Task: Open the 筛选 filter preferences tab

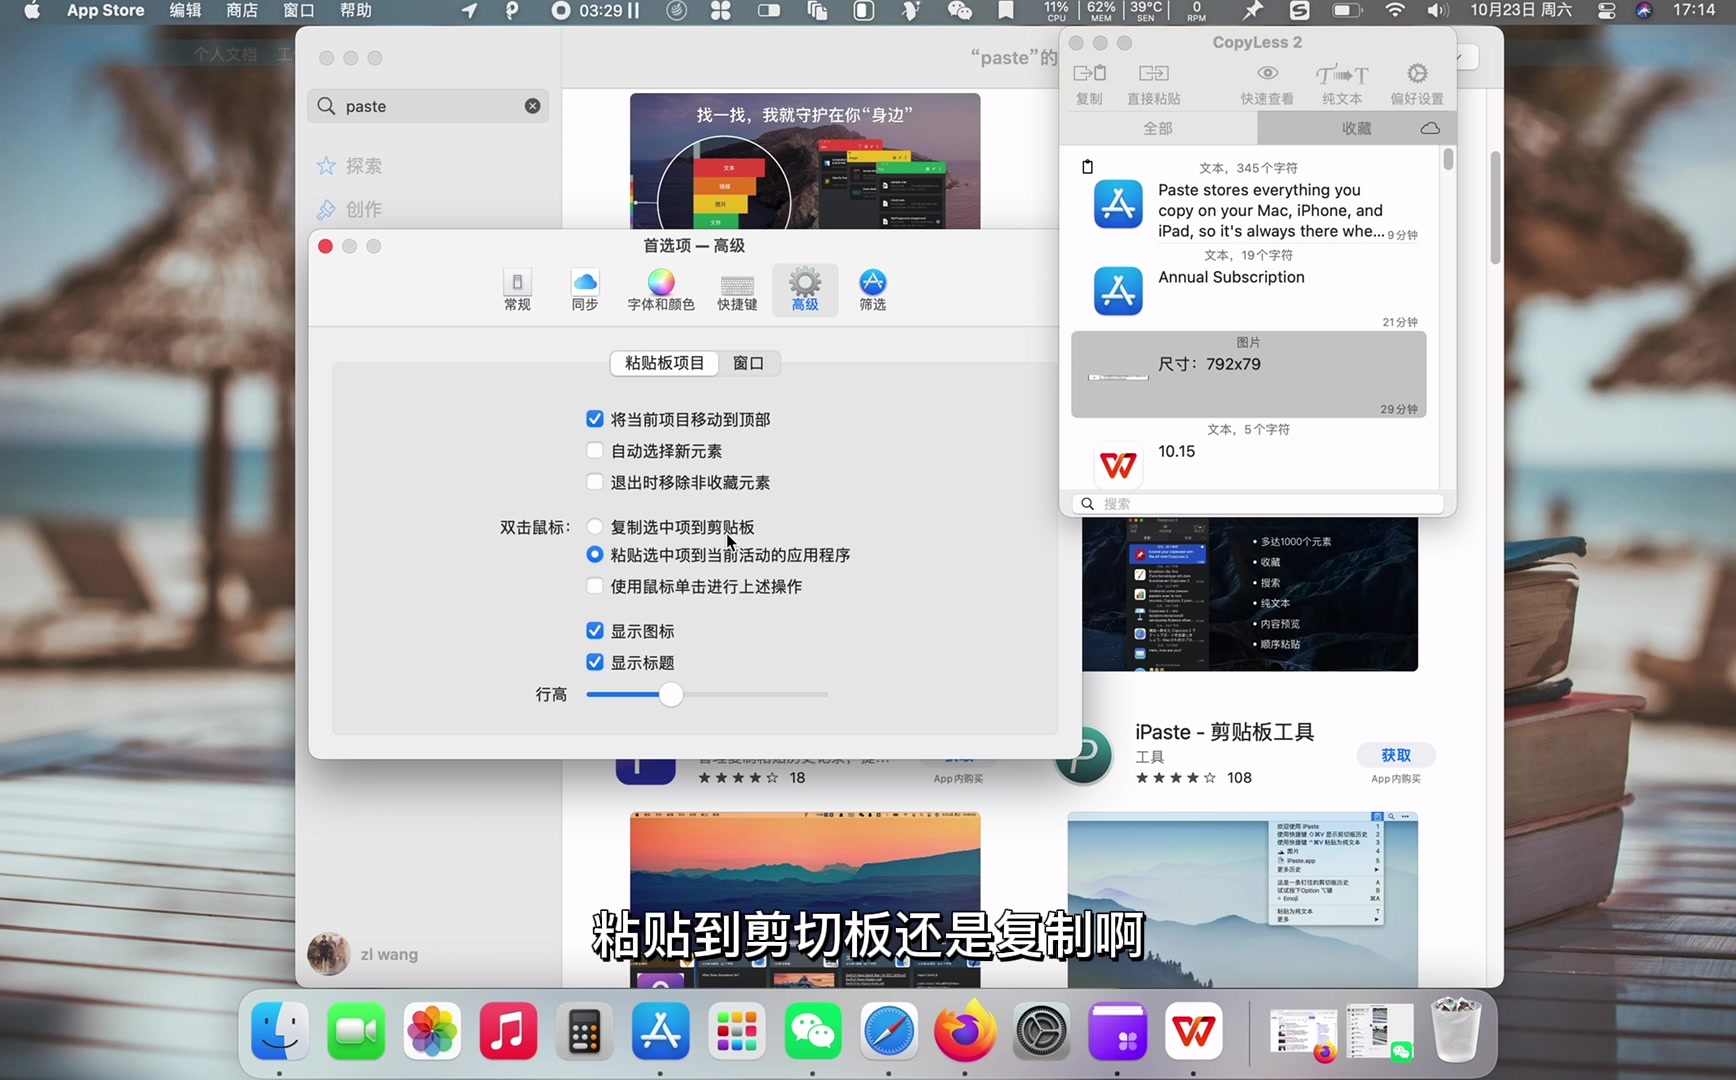Action: coord(872,290)
